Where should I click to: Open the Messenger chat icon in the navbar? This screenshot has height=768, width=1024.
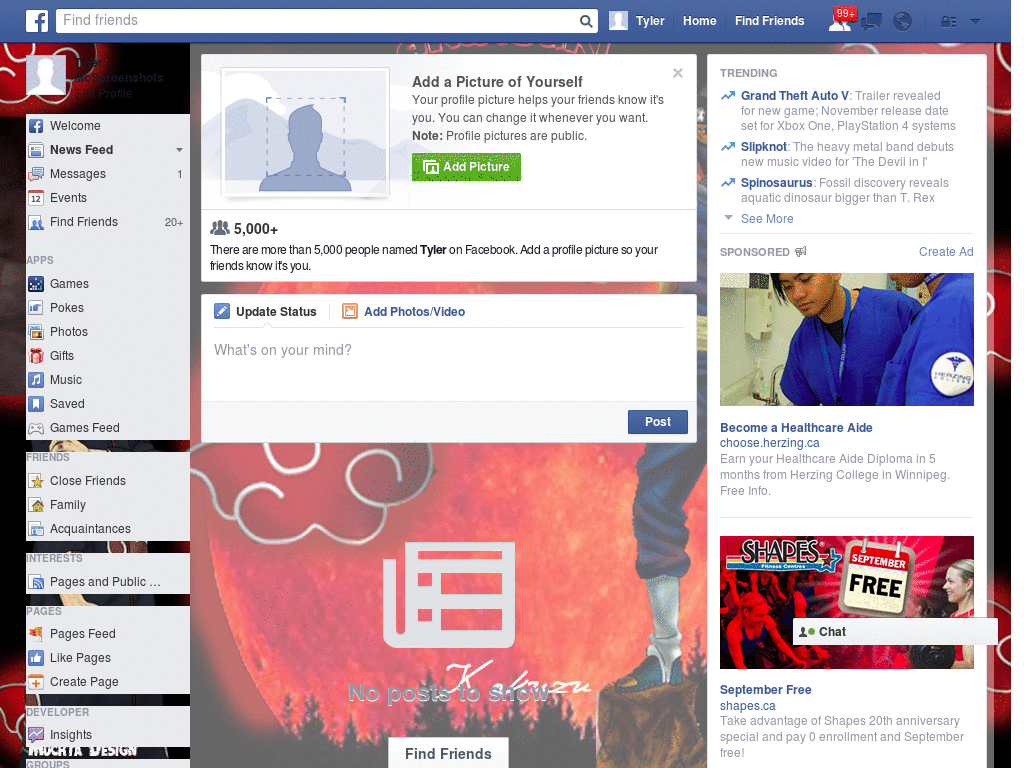pos(871,20)
